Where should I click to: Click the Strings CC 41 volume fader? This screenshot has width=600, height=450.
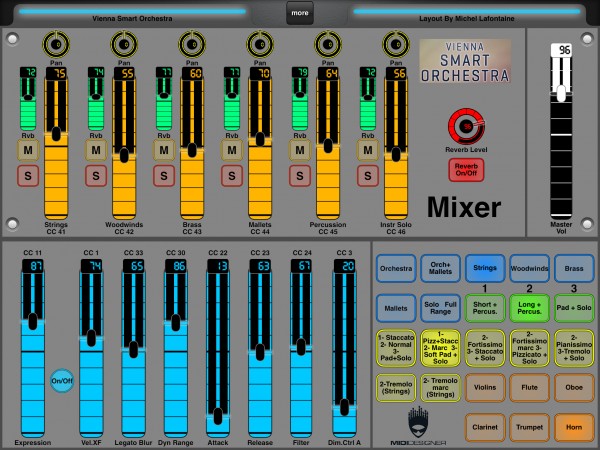point(56,143)
